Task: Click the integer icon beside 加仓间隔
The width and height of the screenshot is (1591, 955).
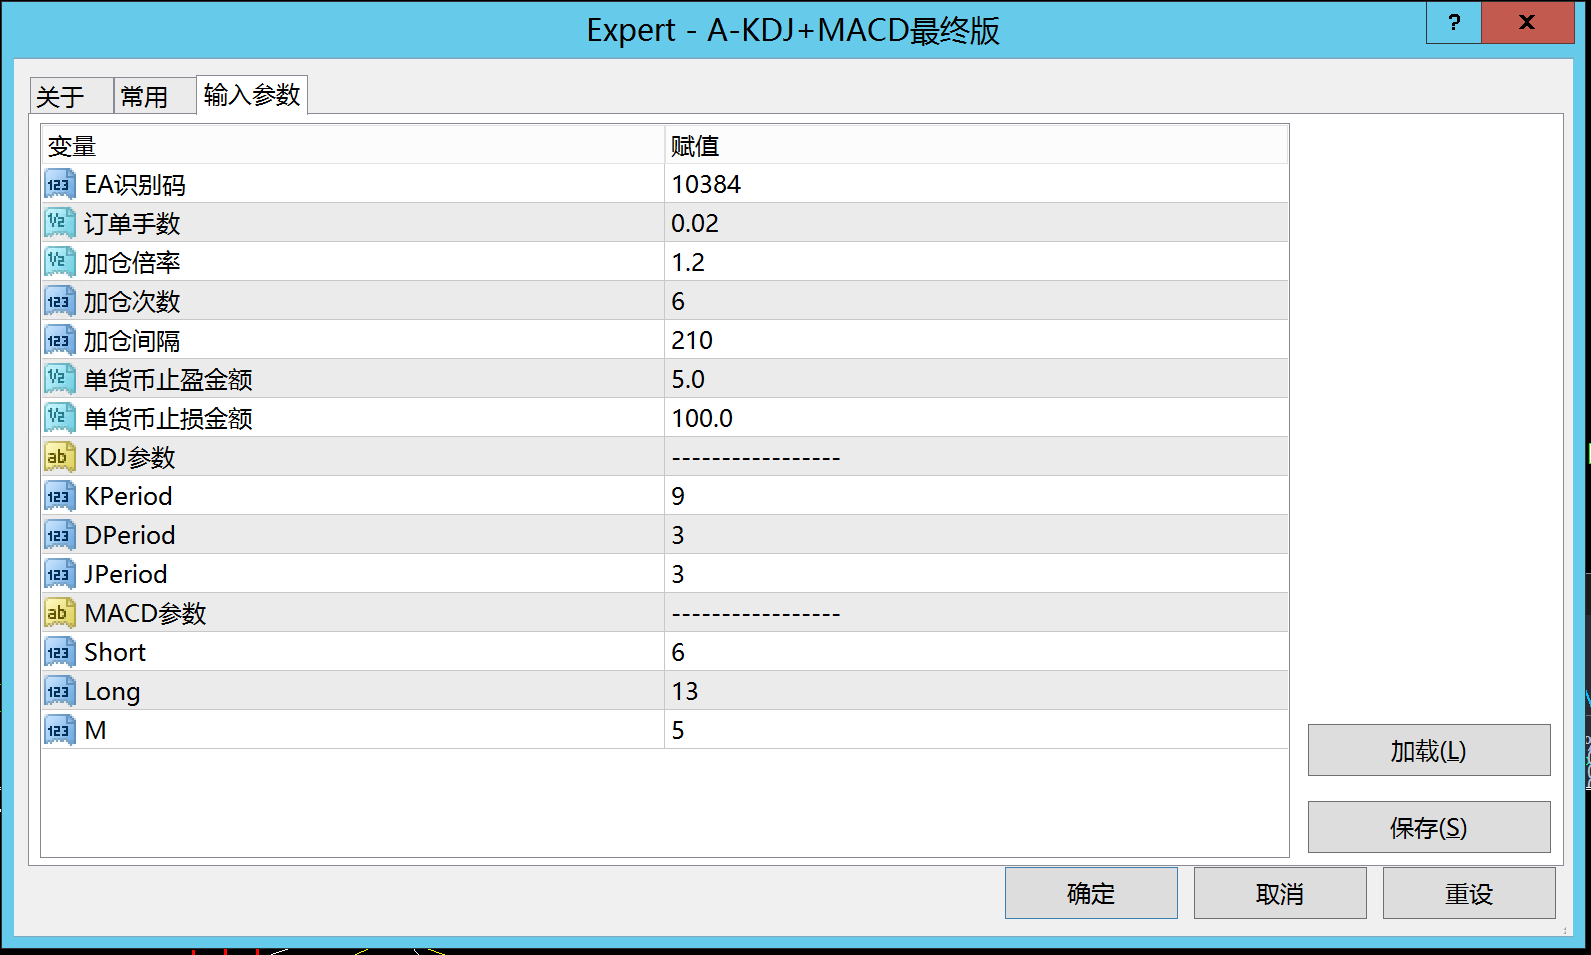Action: pyautogui.click(x=59, y=340)
